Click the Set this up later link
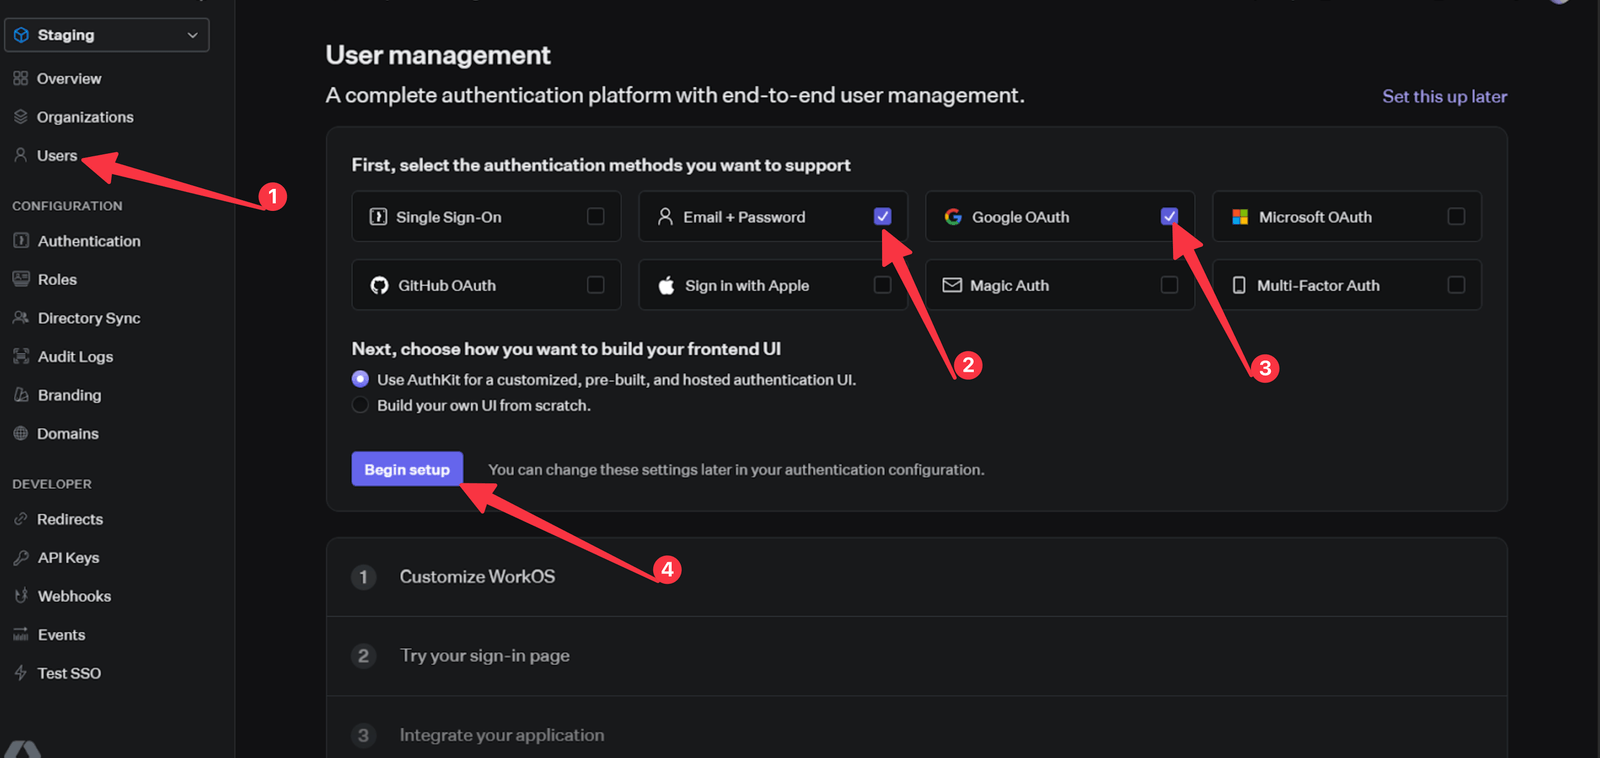 pos(1444,96)
